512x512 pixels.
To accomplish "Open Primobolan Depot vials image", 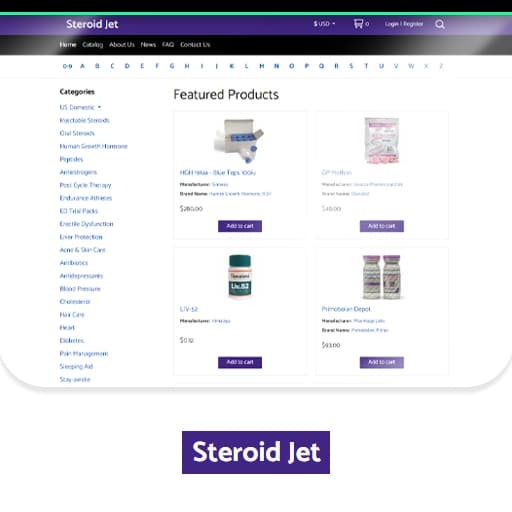I will (x=382, y=277).
